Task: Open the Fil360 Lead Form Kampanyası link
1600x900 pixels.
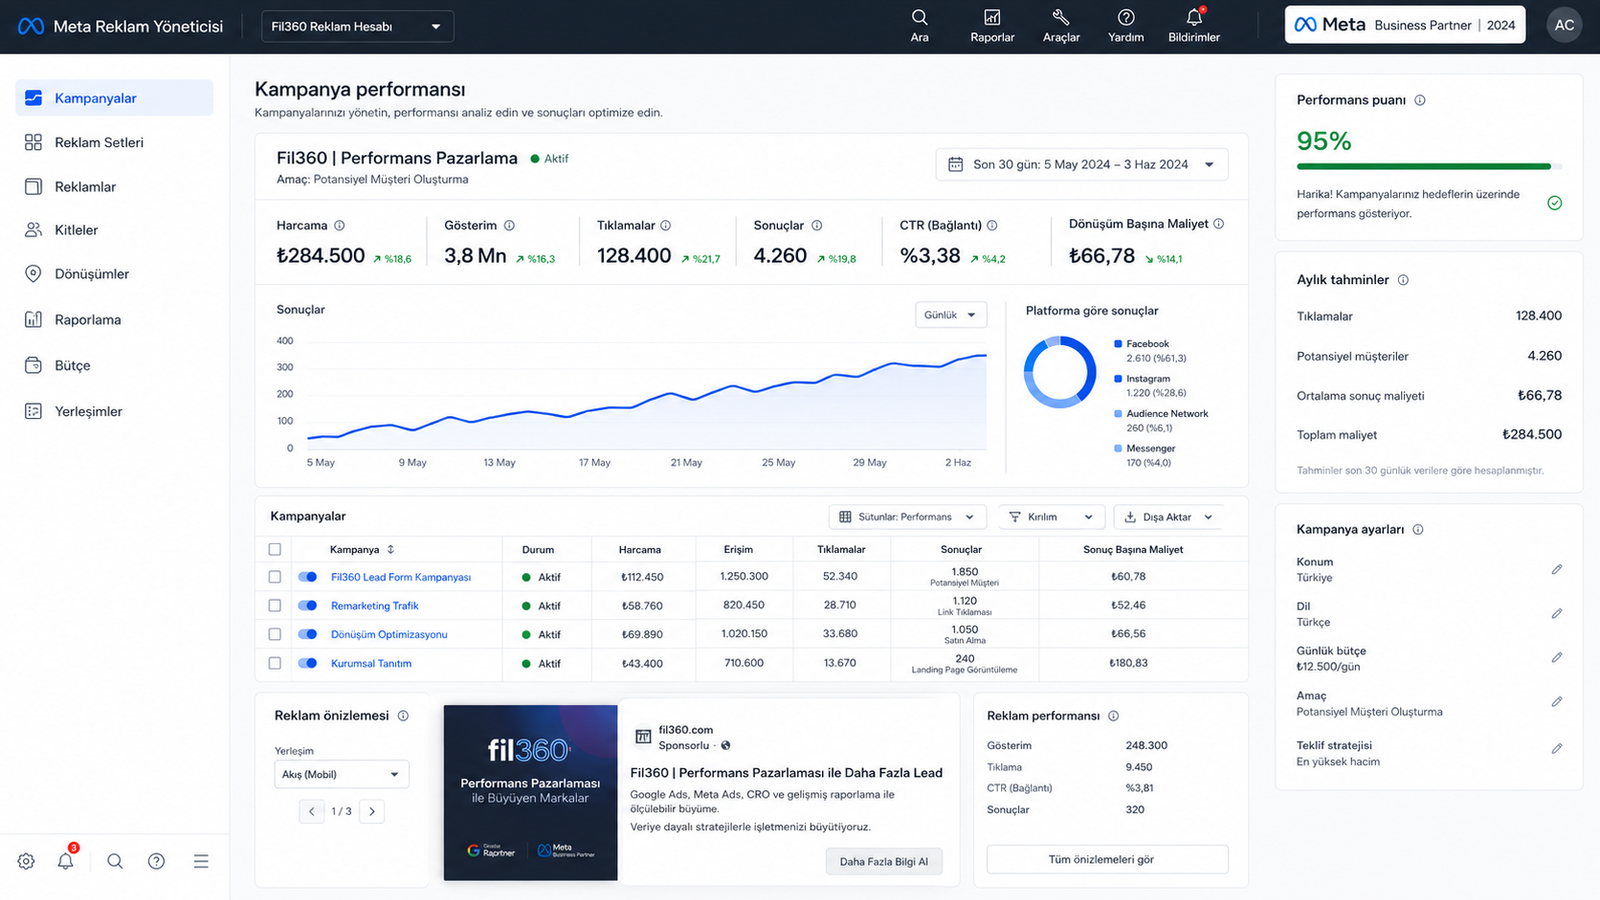Action: 401,577
